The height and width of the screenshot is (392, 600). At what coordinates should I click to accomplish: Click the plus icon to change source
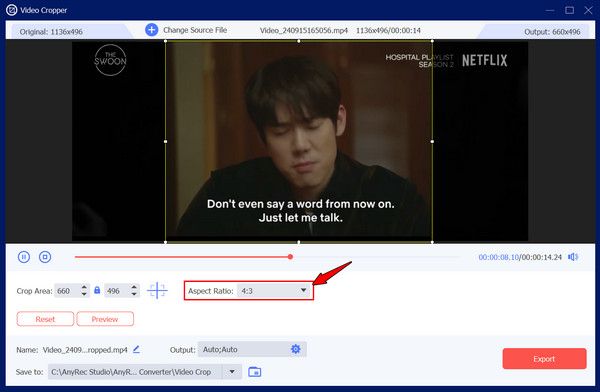point(152,30)
